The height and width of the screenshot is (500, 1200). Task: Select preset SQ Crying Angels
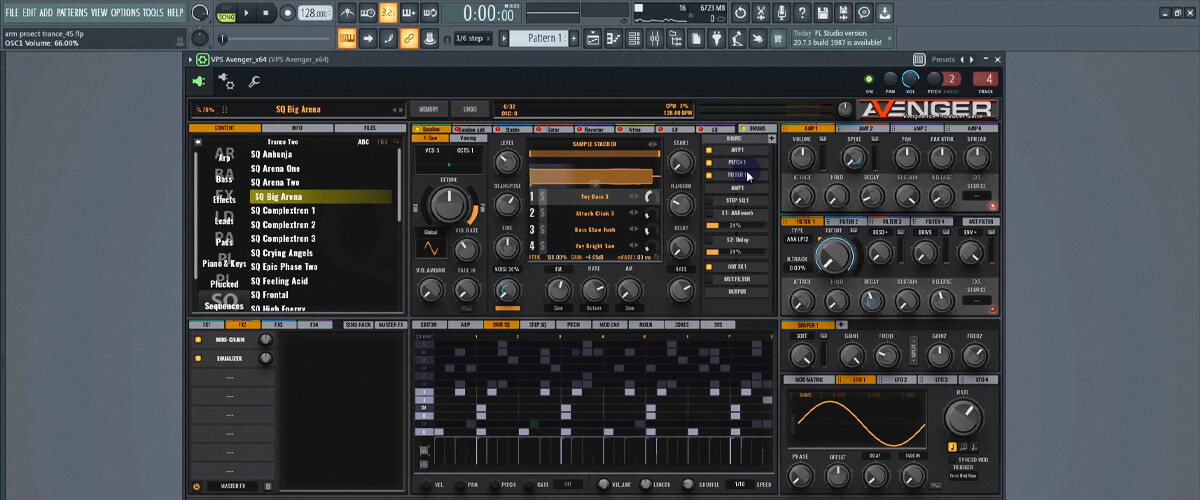[x=283, y=253]
